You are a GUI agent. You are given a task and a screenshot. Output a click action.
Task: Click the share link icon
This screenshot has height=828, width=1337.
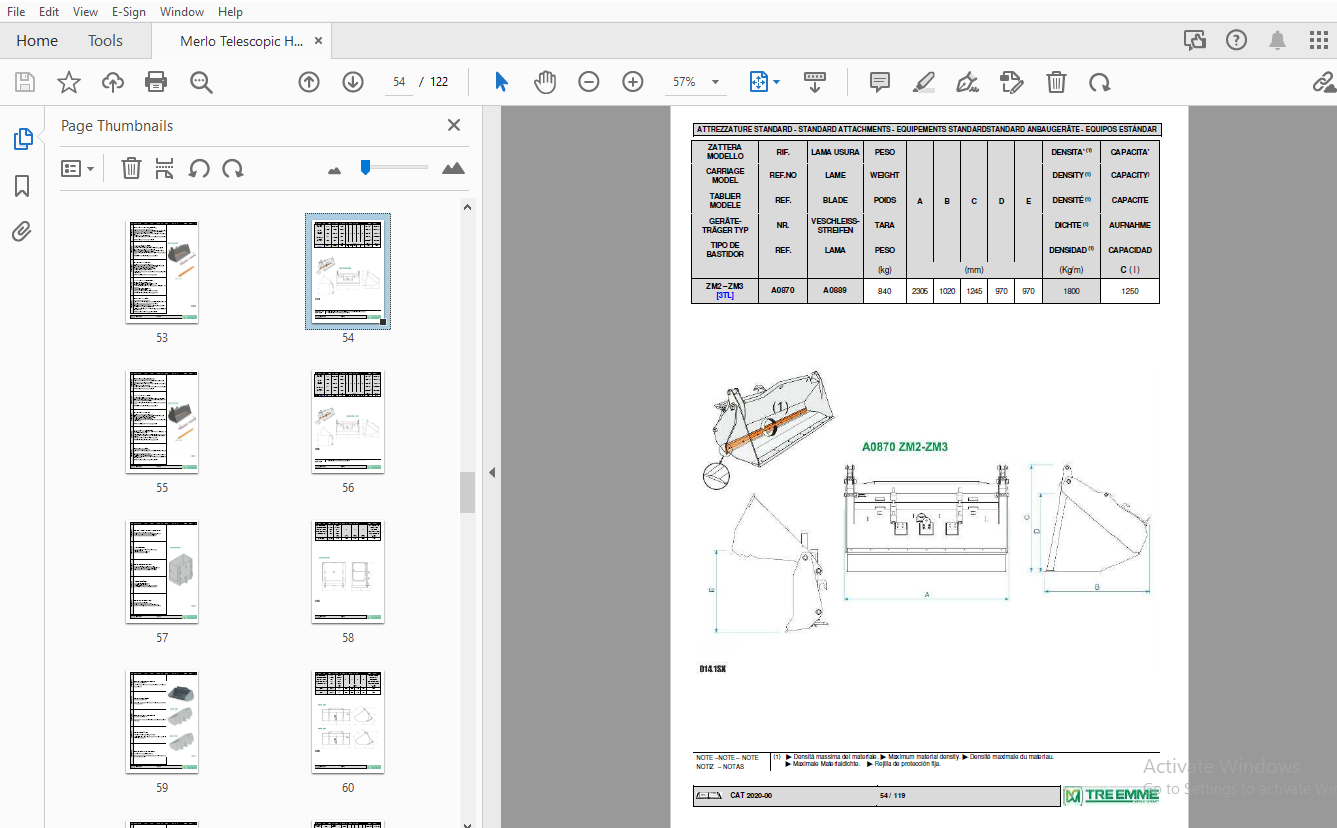1324,82
